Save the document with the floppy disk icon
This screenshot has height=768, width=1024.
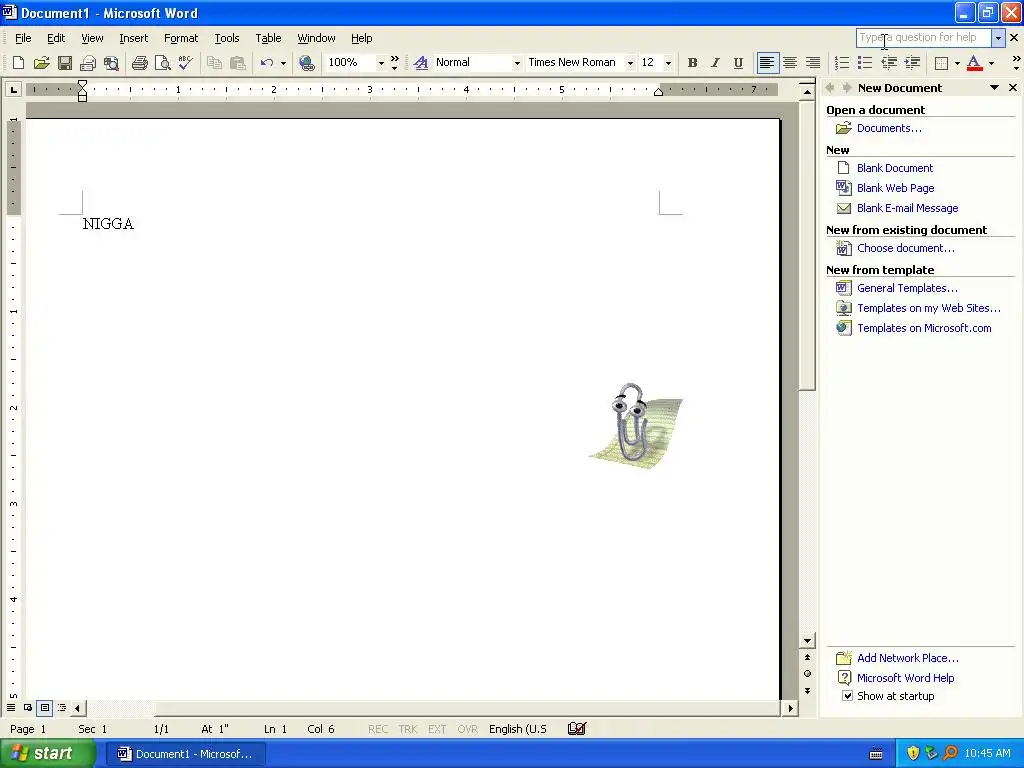(65, 63)
